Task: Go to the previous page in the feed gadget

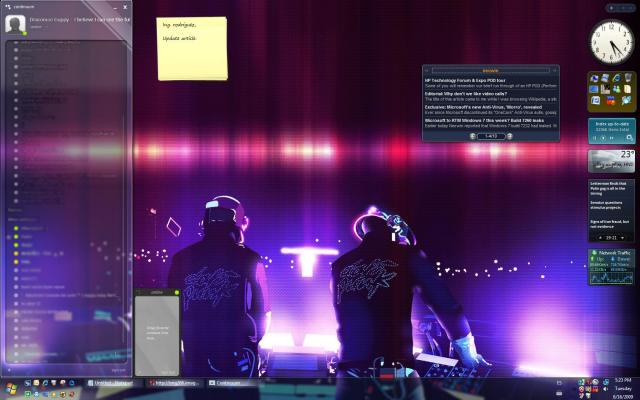Action: (473, 135)
